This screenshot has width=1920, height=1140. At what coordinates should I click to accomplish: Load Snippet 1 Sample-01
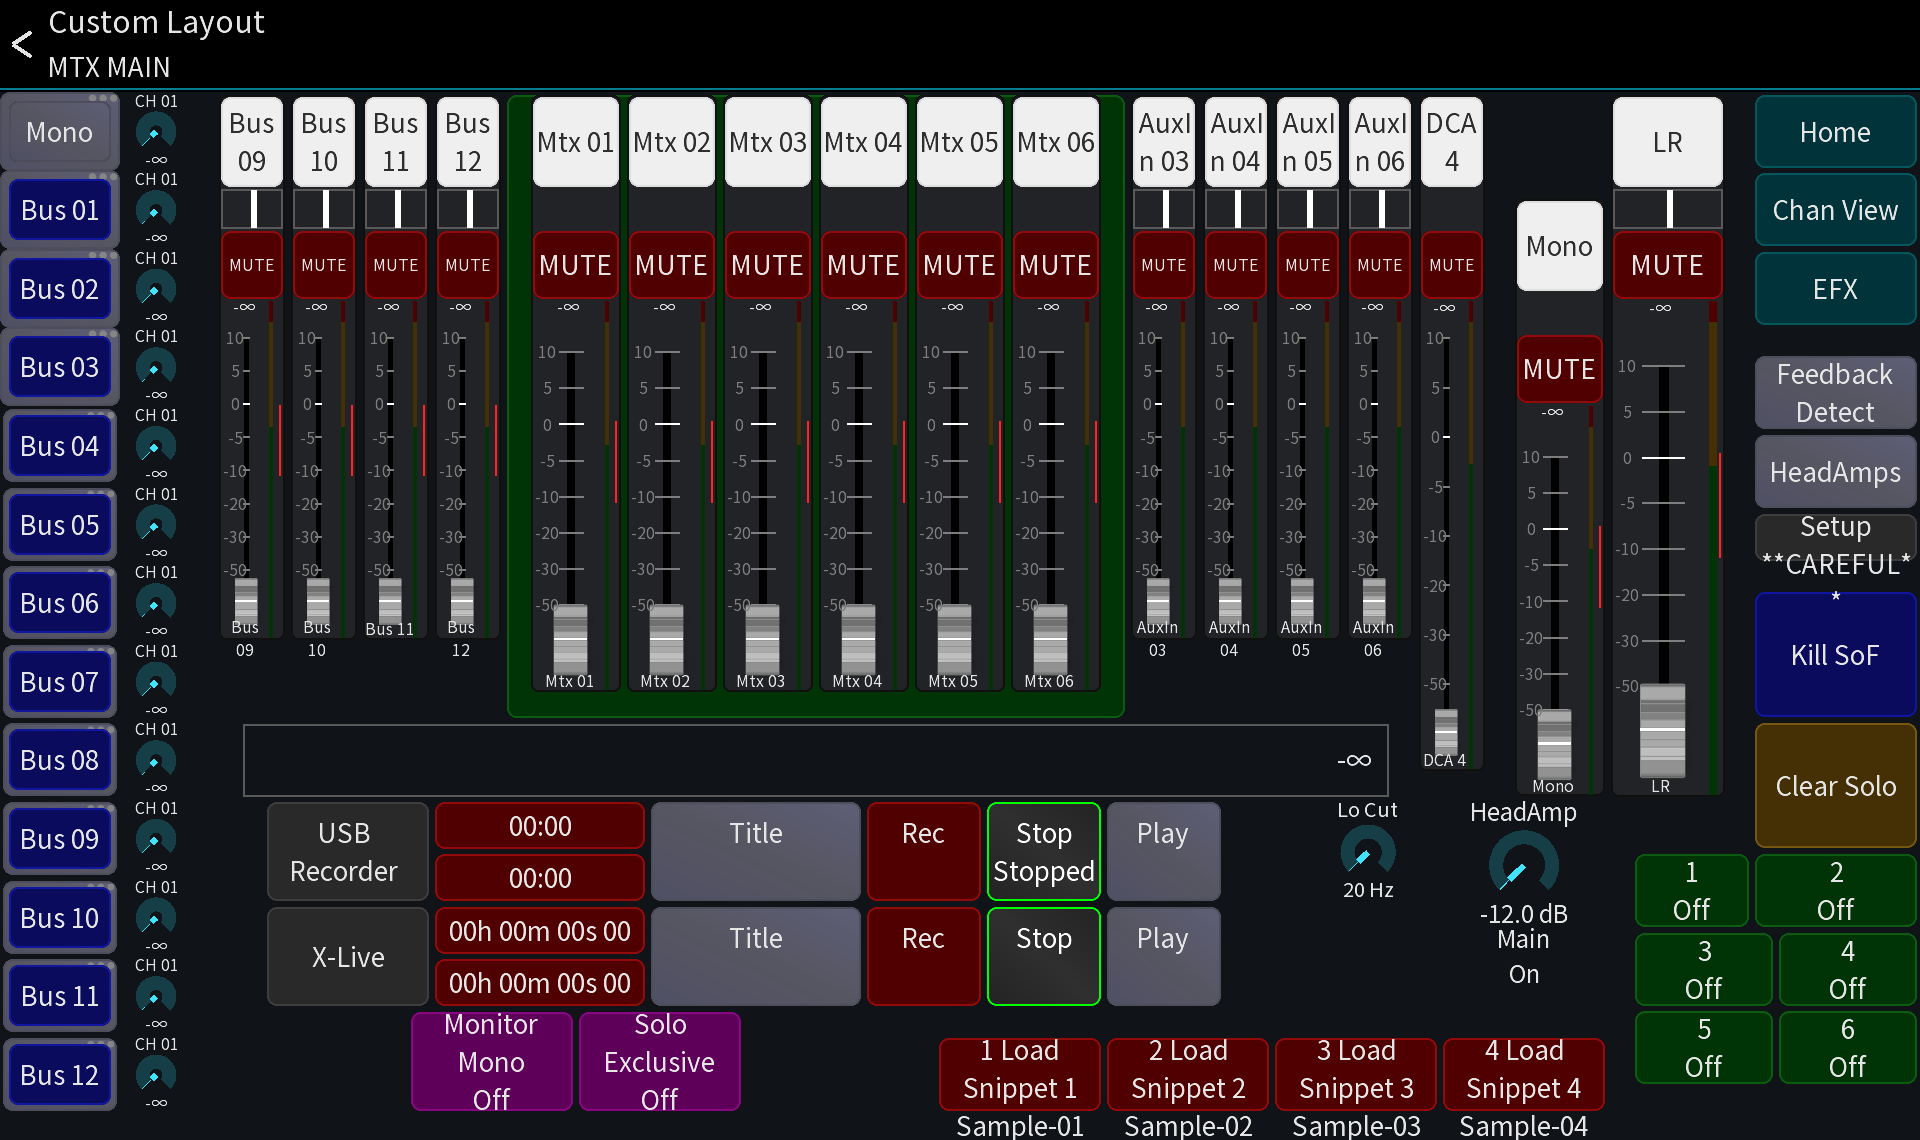[1020, 1074]
